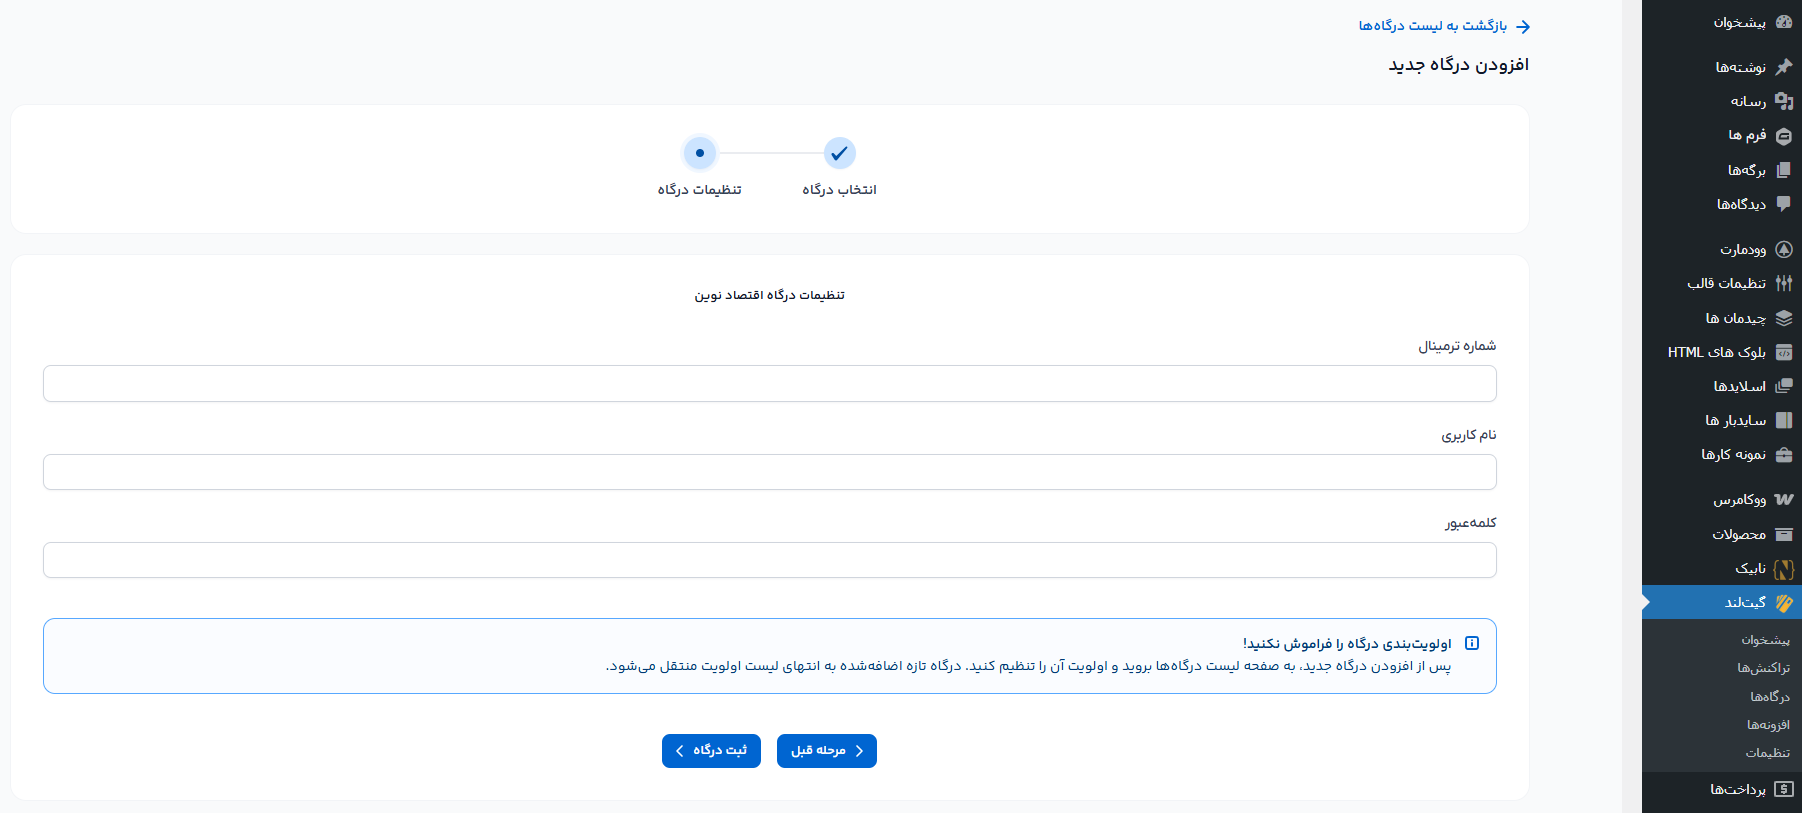Click the info icon in priority notice
Screen dimensions: 1802x813
click(x=1472, y=643)
